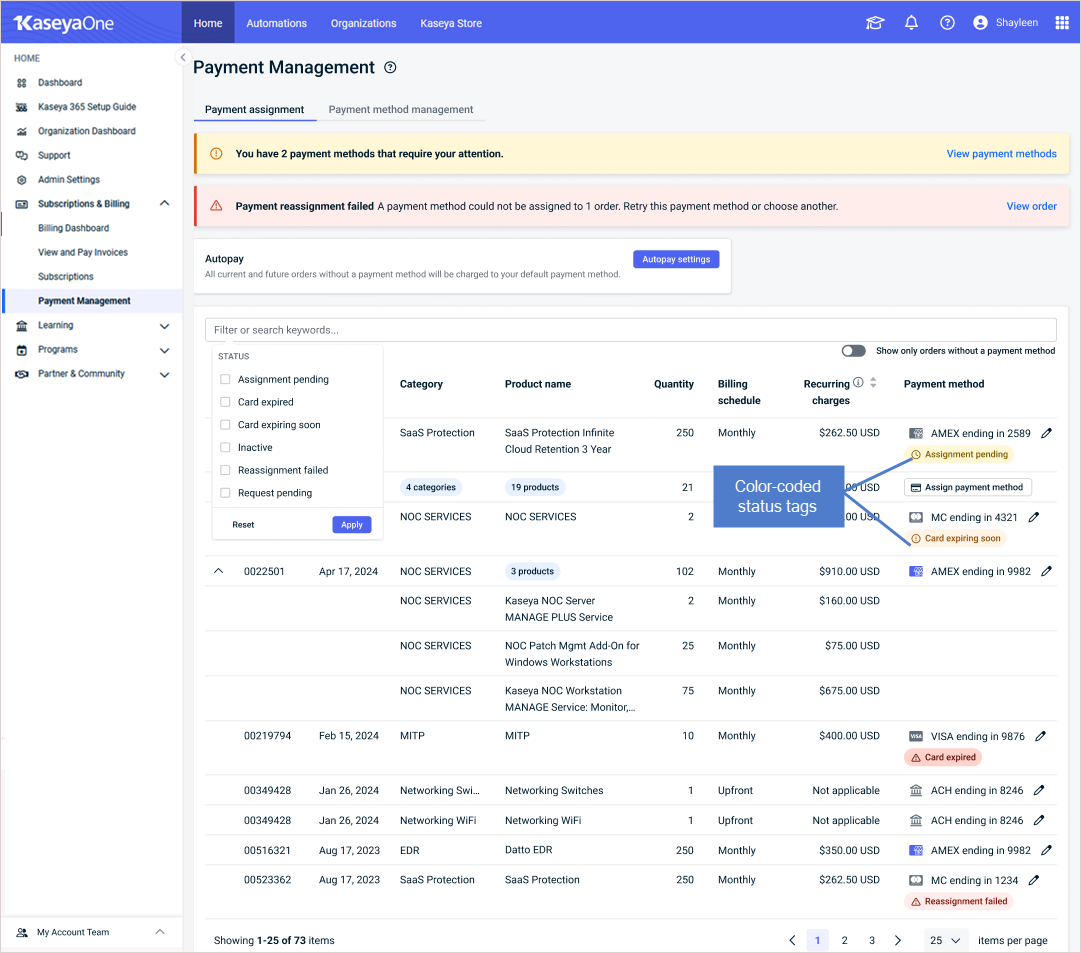Click the Recurring charges info icon

[x=858, y=383]
